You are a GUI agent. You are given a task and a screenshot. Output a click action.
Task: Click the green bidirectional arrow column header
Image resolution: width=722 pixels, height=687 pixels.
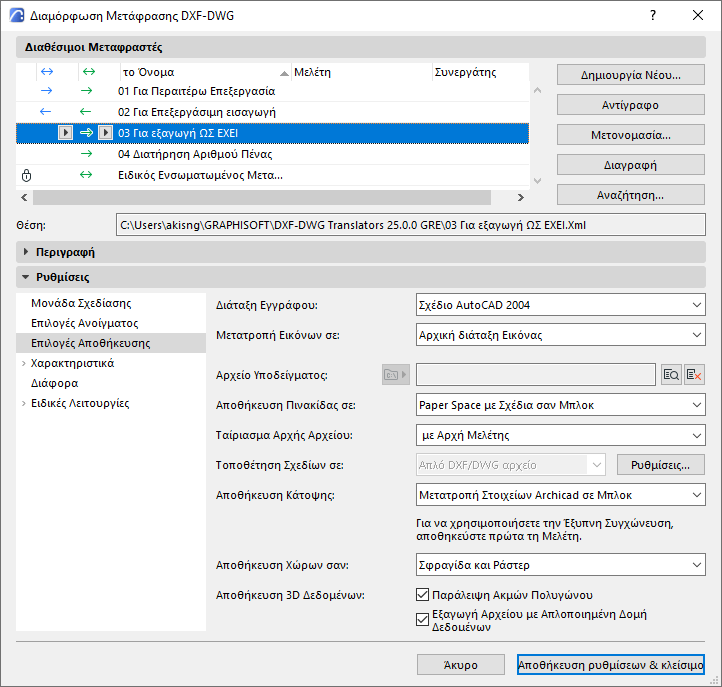coord(88,72)
